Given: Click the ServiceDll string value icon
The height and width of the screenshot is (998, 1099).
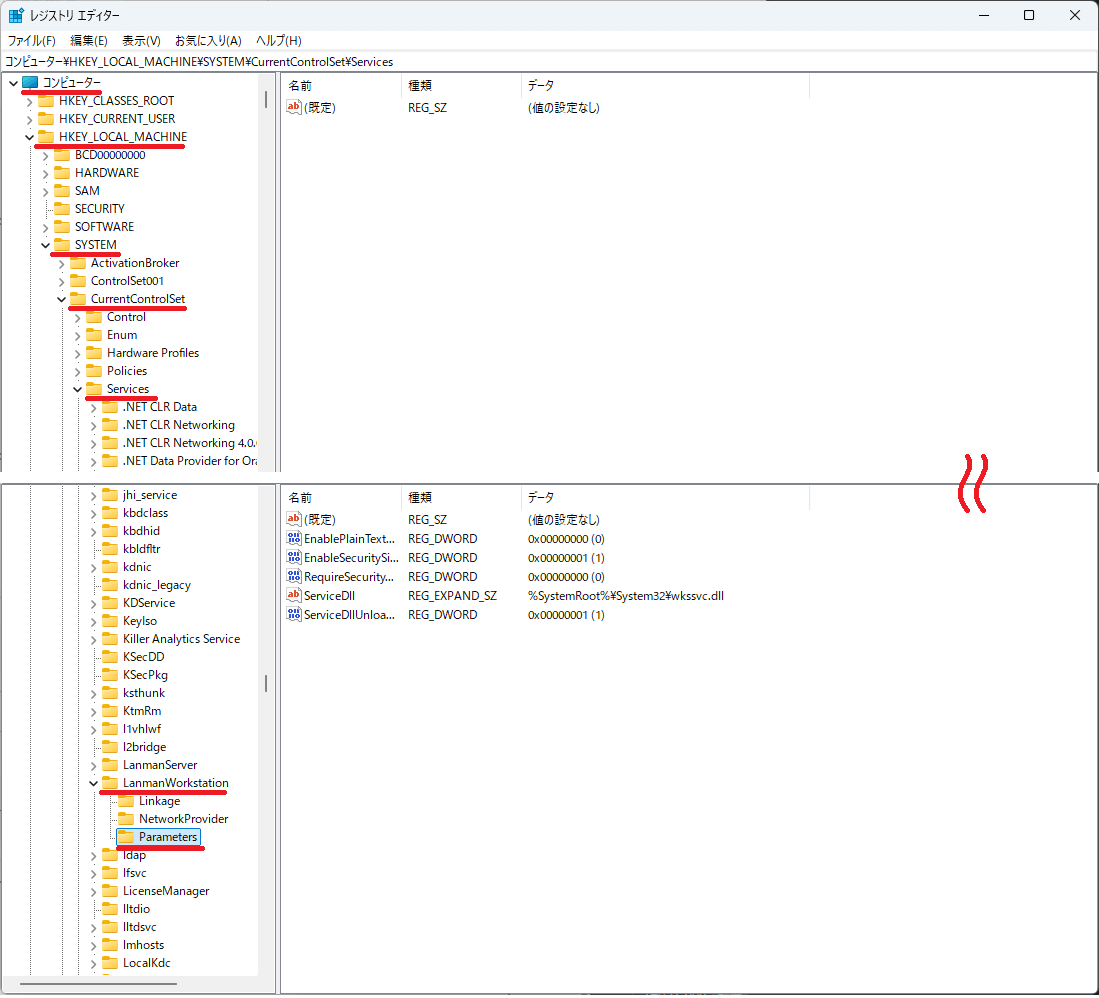Looking at the screenshot, I should pos(294,595).
